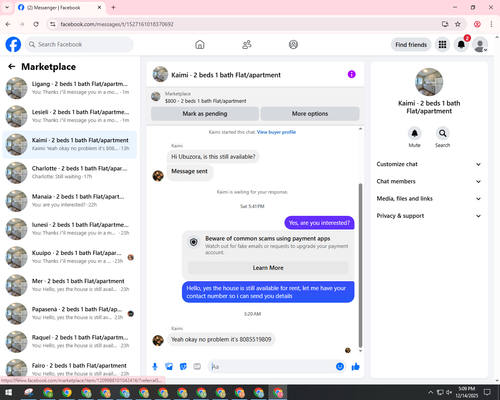Viewport: 500px width, 400px height.
Task: Open Iunesi conversation
Action: click(x=70, y=229)
